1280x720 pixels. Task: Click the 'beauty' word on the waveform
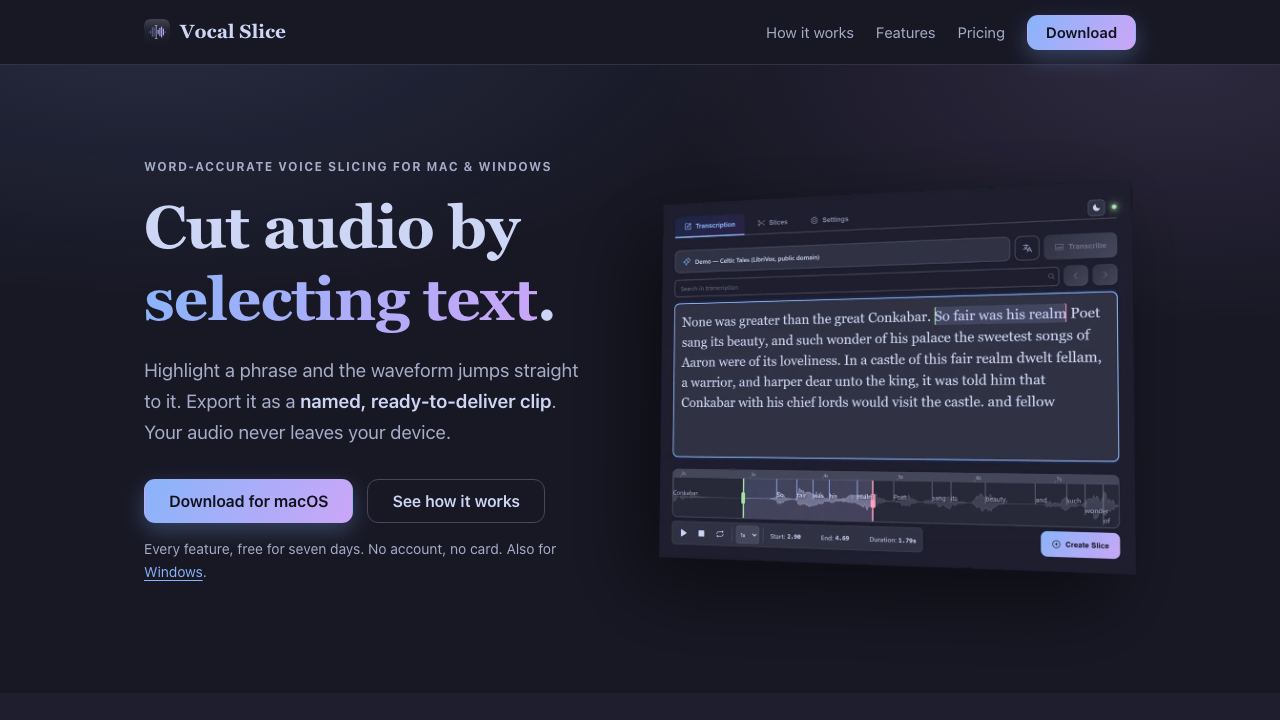(996, 499)
